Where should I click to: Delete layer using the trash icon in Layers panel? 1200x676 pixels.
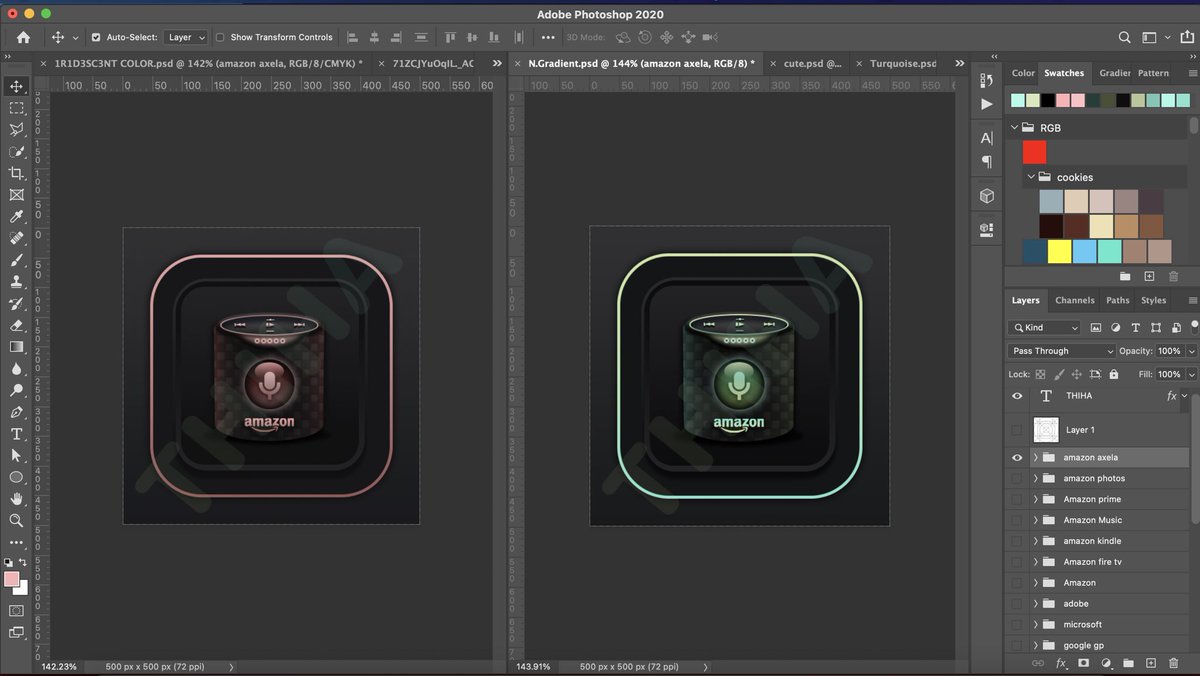click(1174, 663)
